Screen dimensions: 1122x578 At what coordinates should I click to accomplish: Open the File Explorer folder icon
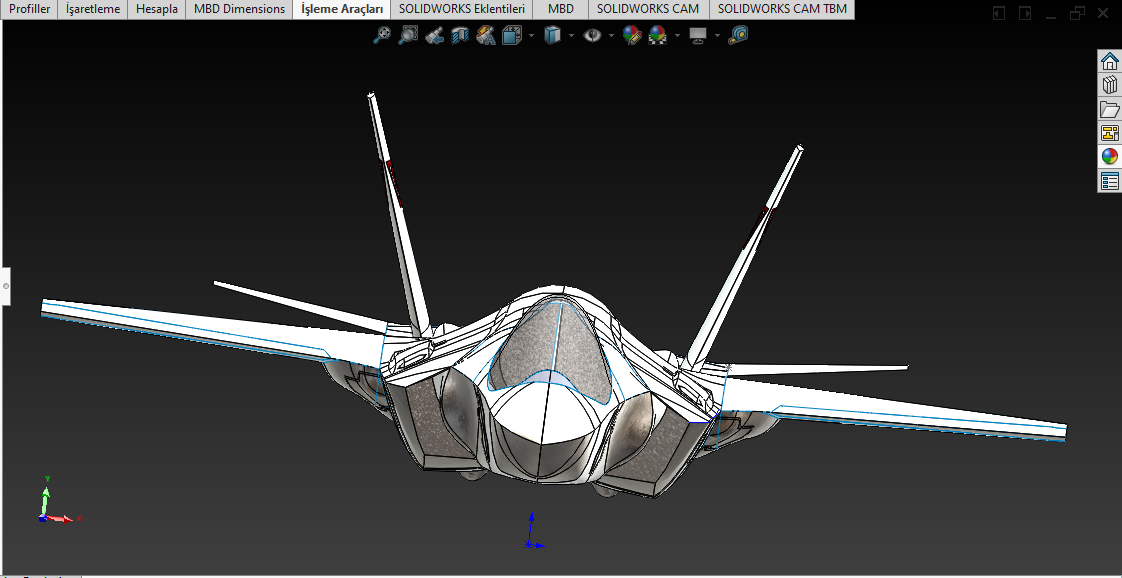point(1109,109)
